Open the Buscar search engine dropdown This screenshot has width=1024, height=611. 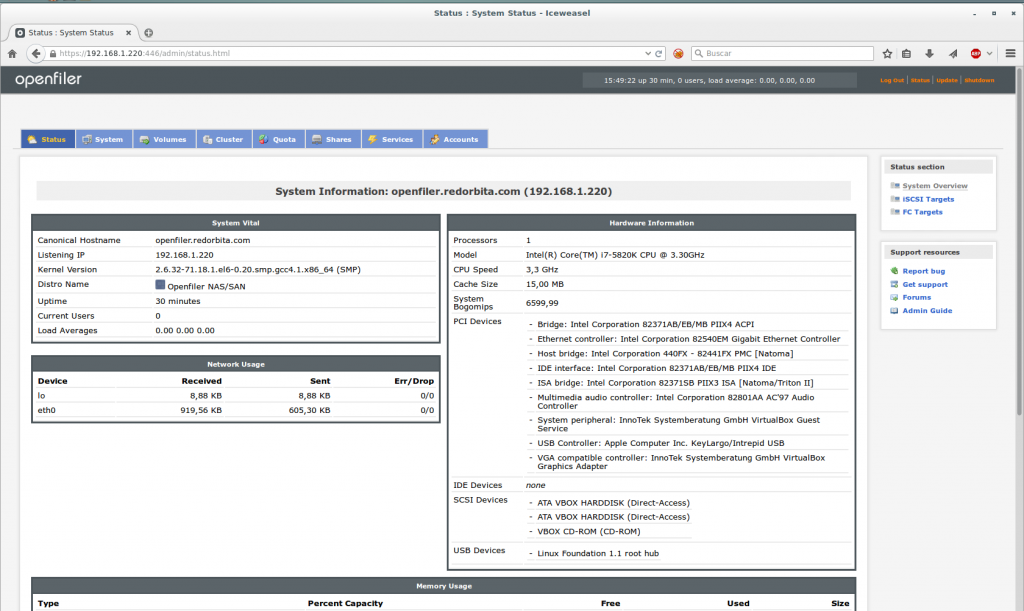pyautogui.click(x=698, y=53)
